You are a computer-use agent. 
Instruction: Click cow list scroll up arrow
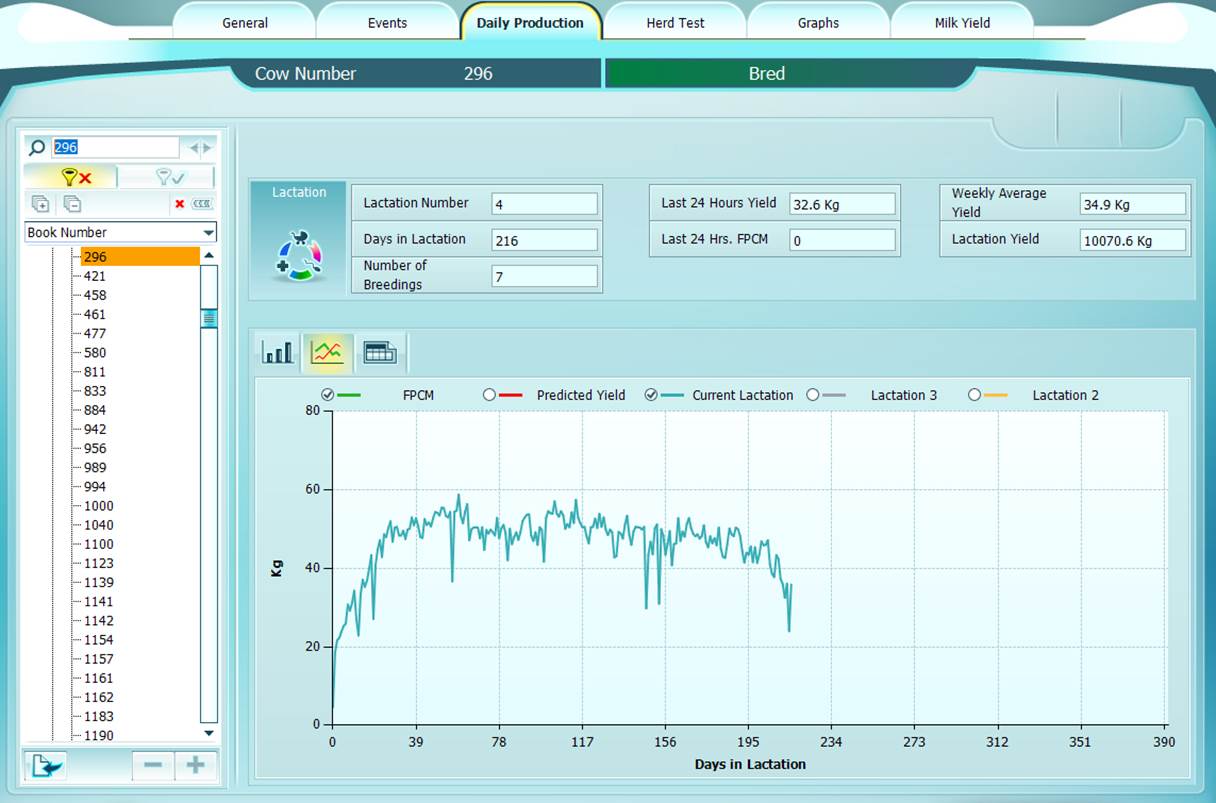pos(208,255)
